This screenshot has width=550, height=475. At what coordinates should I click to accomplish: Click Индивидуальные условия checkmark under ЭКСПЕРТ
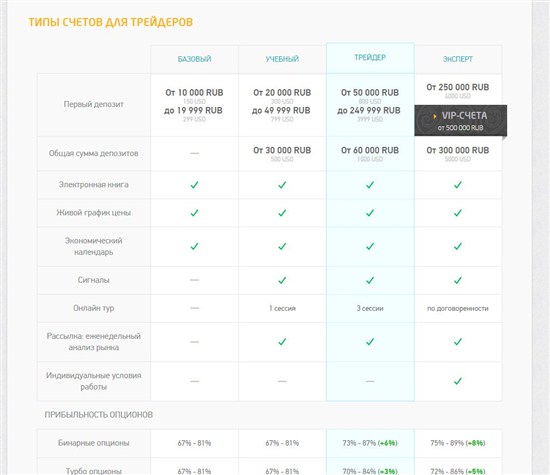458,381
